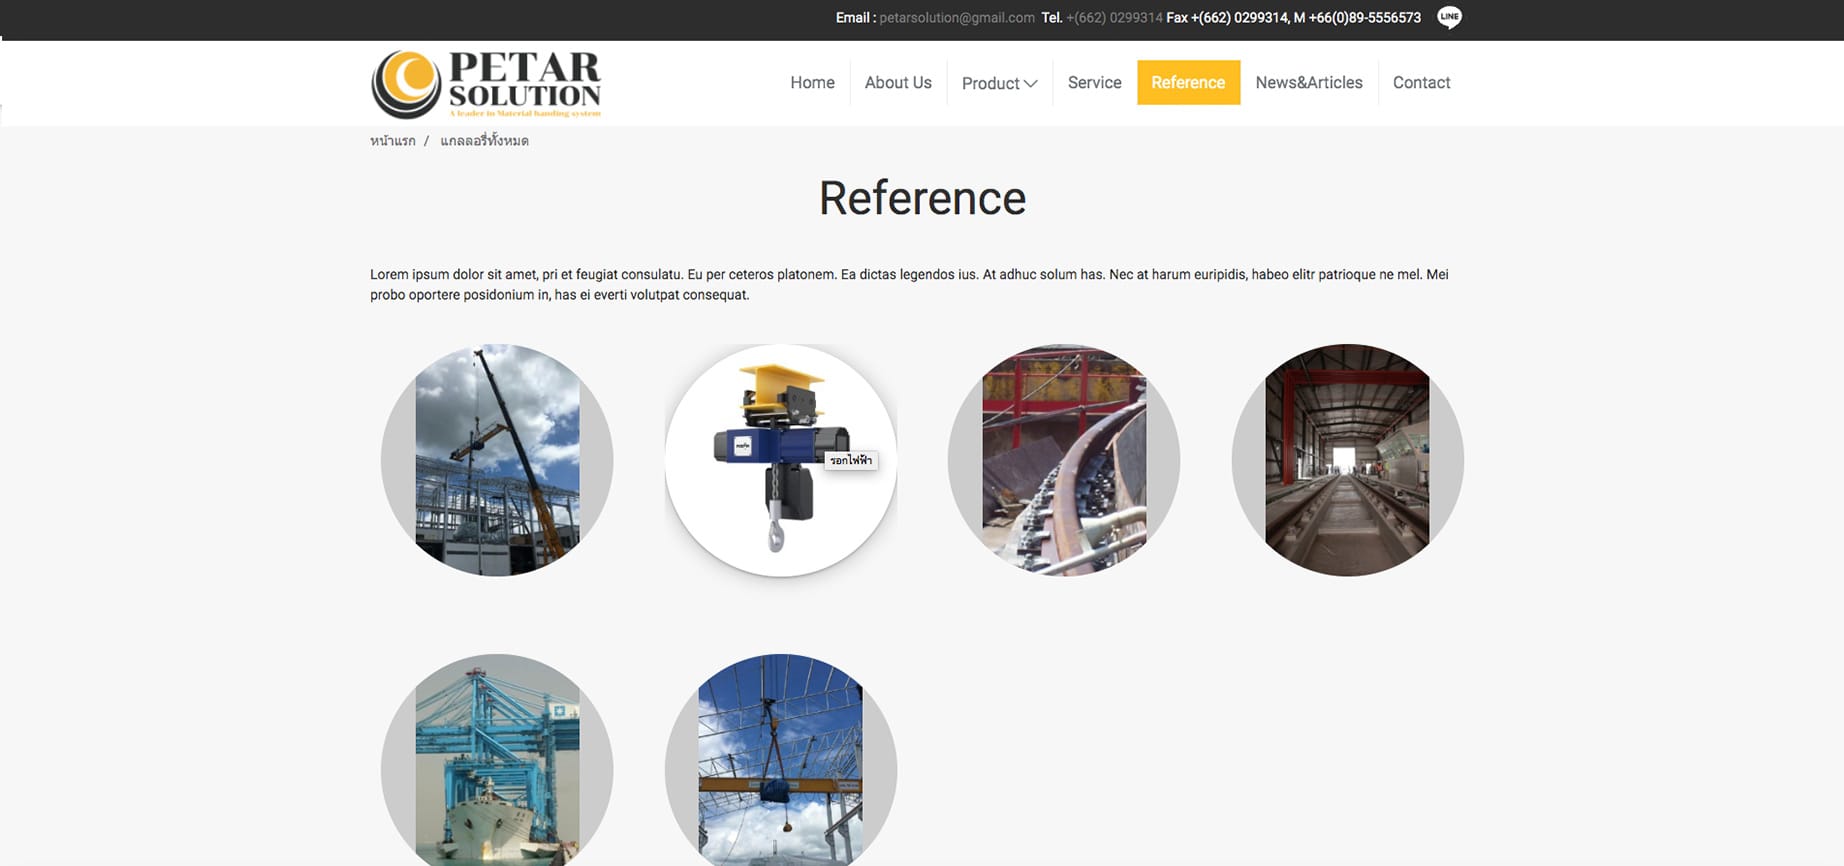
Task: Click the +(662) 0299314 telephone number
Action: click(1114, 18)
